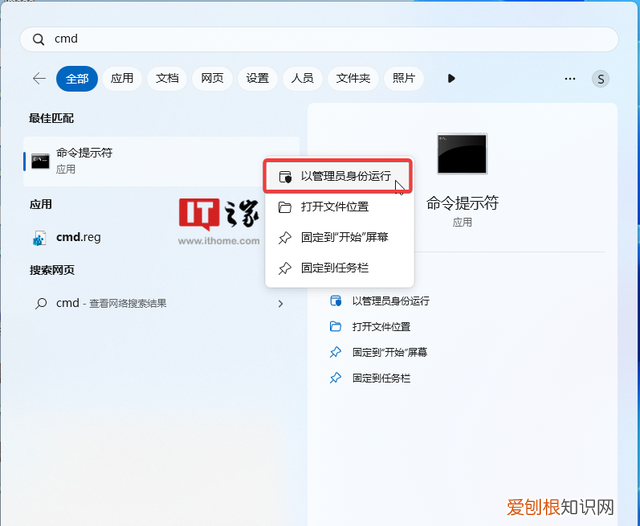Open the S user account avatar

pyautogui.click(x=600, y=79)
